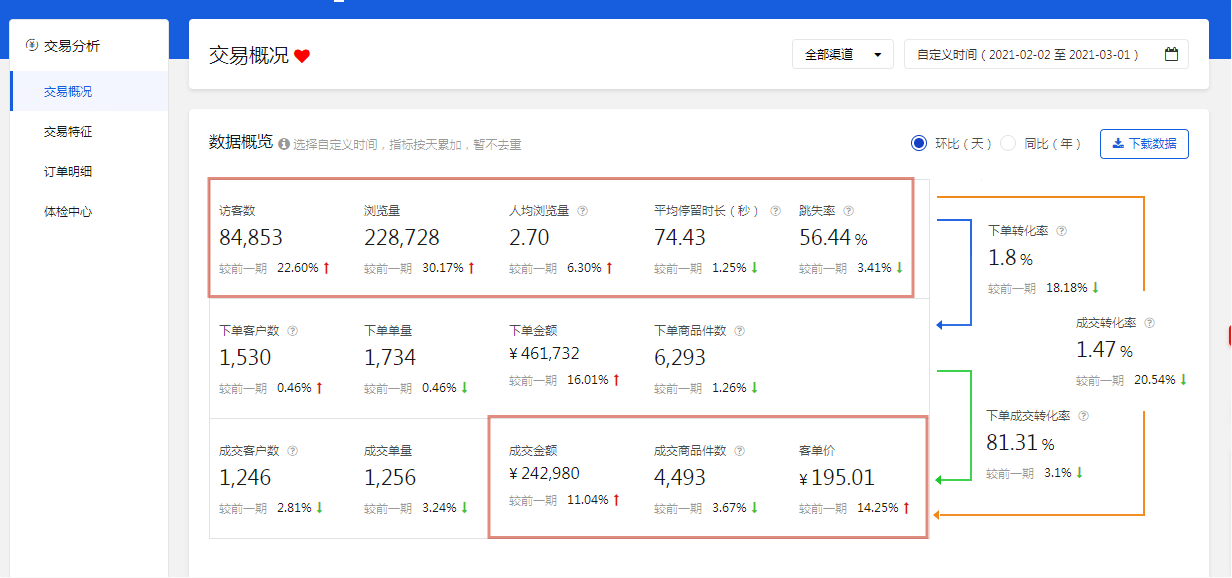Click help icon beside 平均停留时长
1232x578 pixels.
click(x=775, y=211)
